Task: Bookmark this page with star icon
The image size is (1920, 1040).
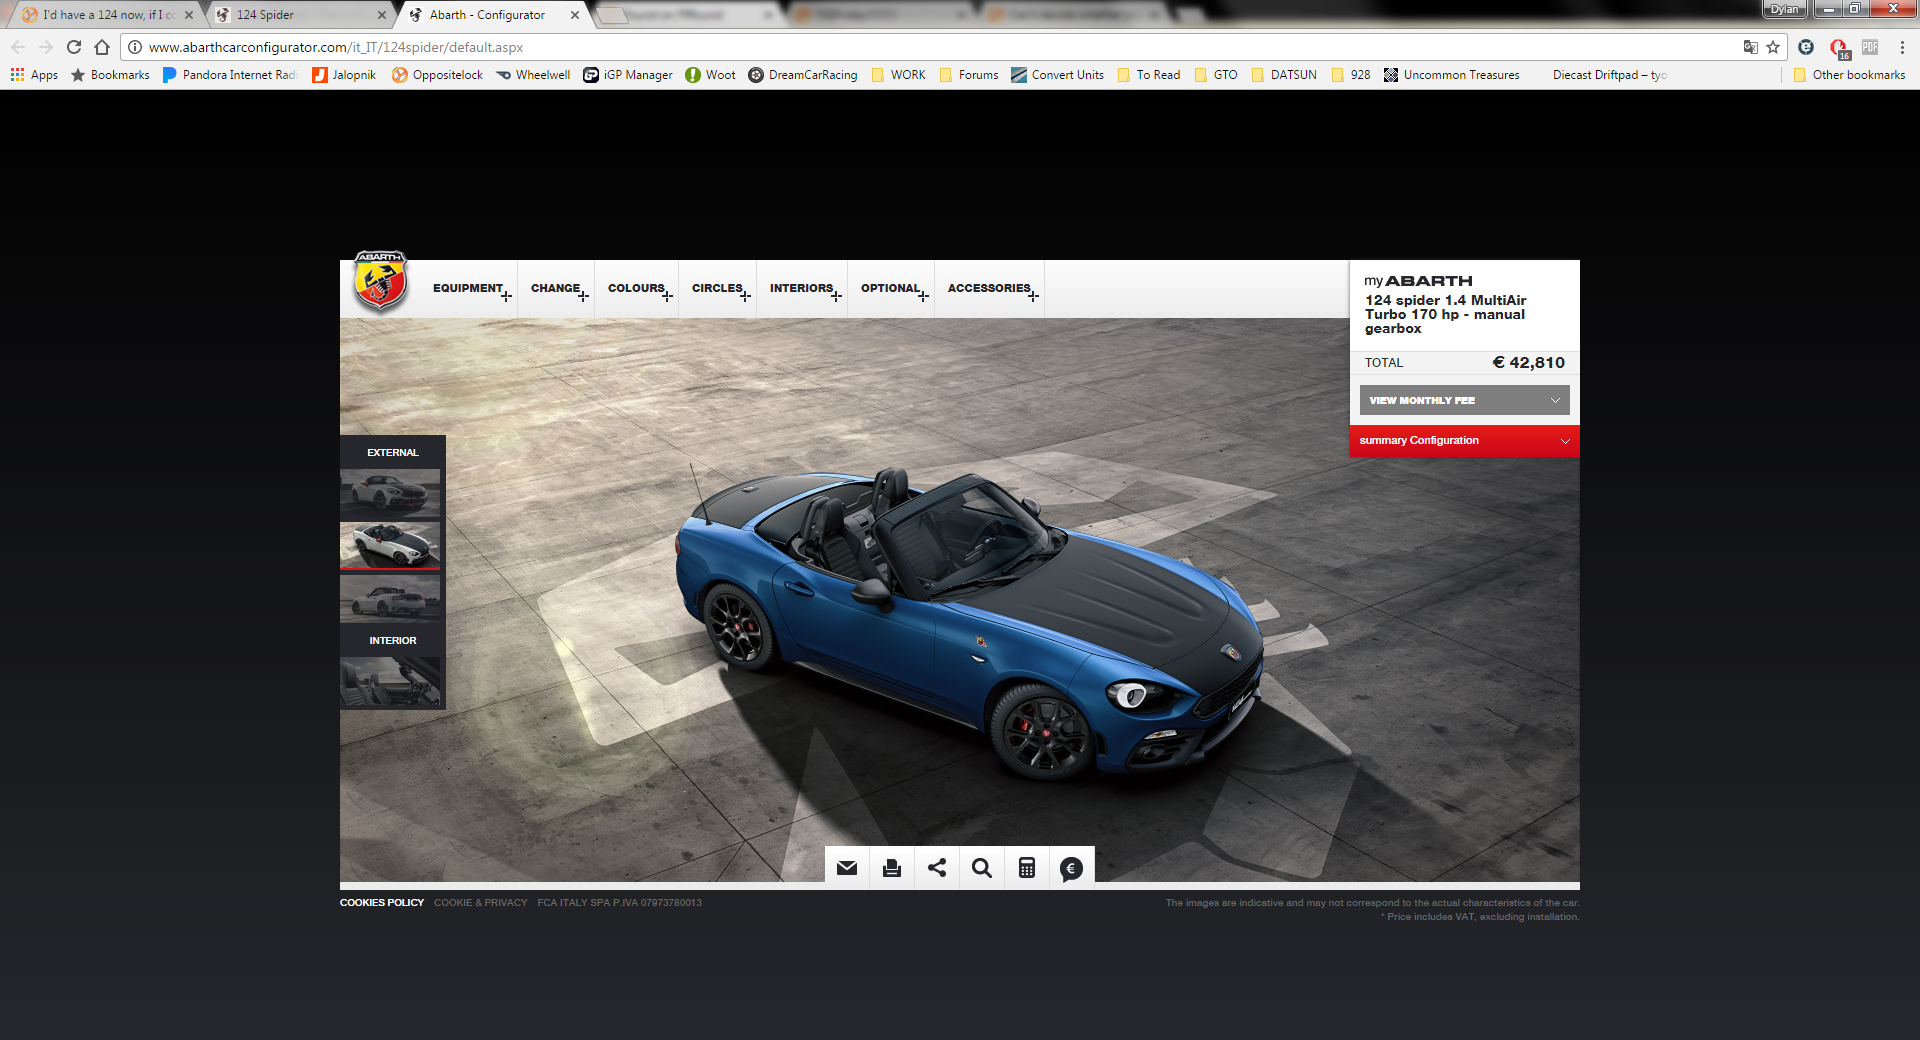Action: (x=1773, y=47)
